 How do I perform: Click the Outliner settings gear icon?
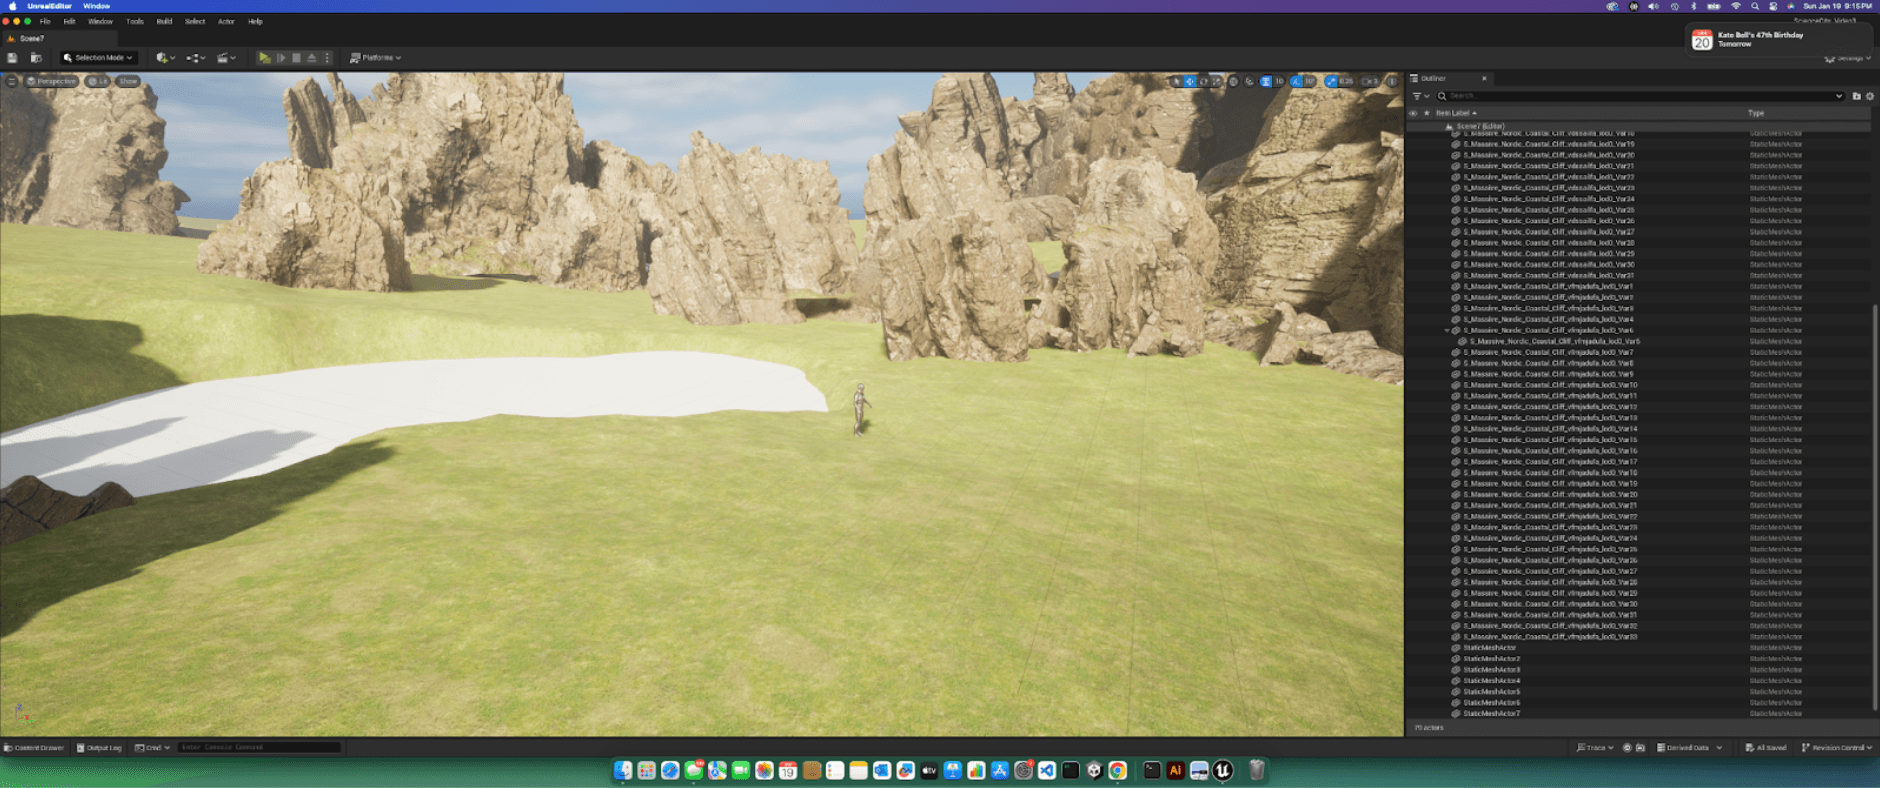[x=1870, y=96]
